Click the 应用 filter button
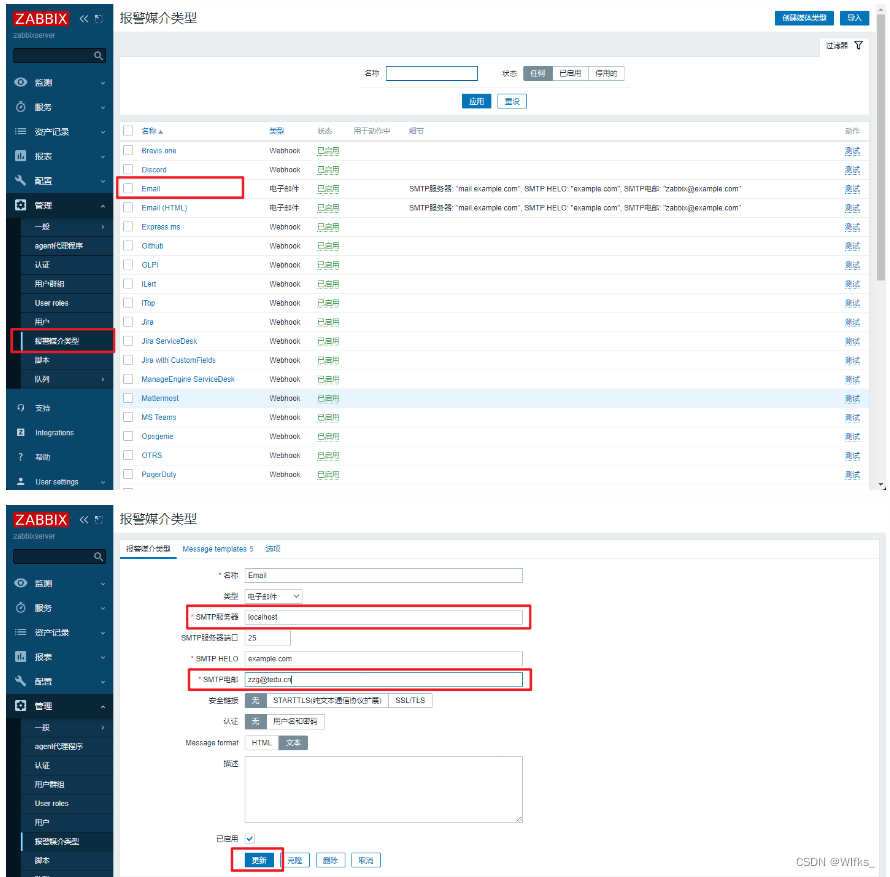 pos(476,101)
